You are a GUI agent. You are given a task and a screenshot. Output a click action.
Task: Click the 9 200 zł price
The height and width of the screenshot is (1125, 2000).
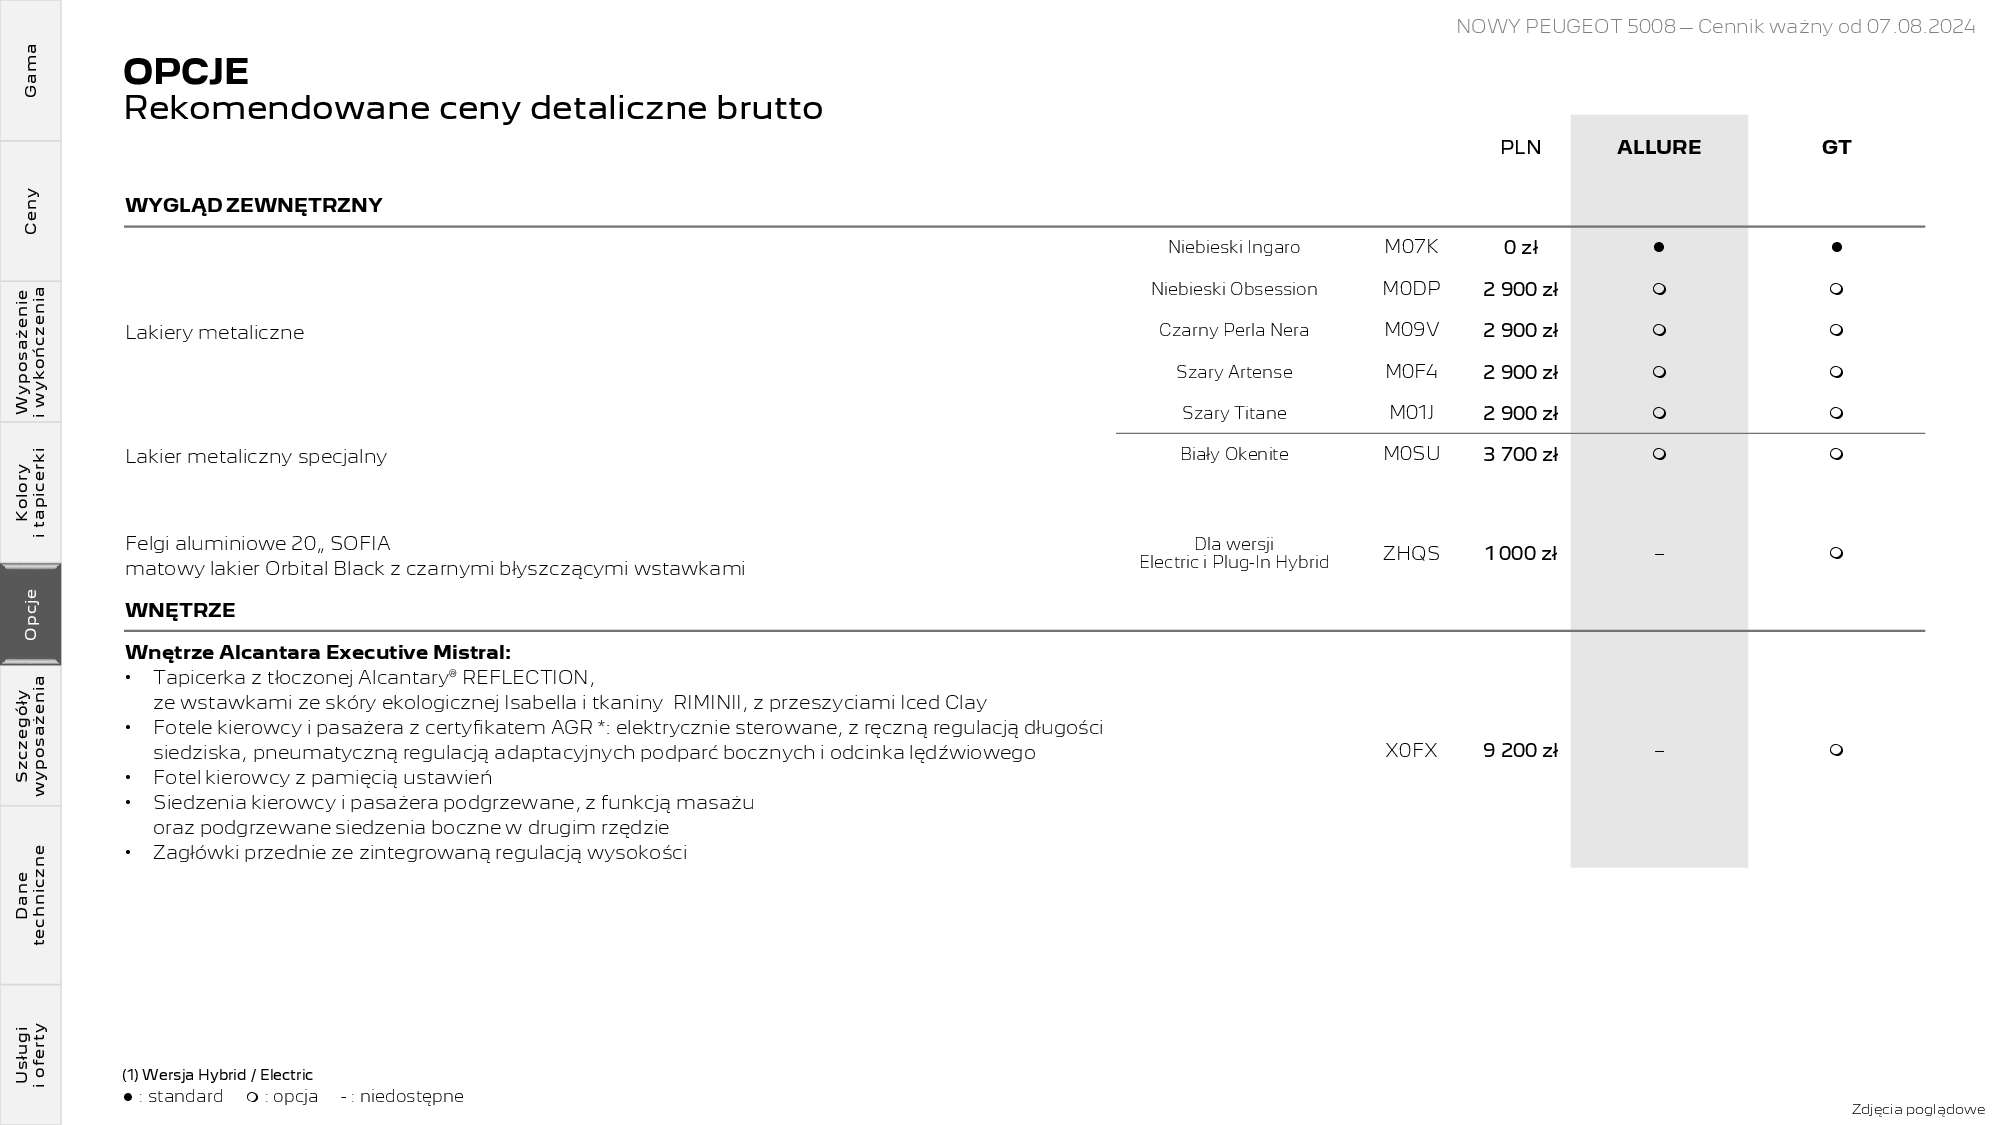(1520, 750)
